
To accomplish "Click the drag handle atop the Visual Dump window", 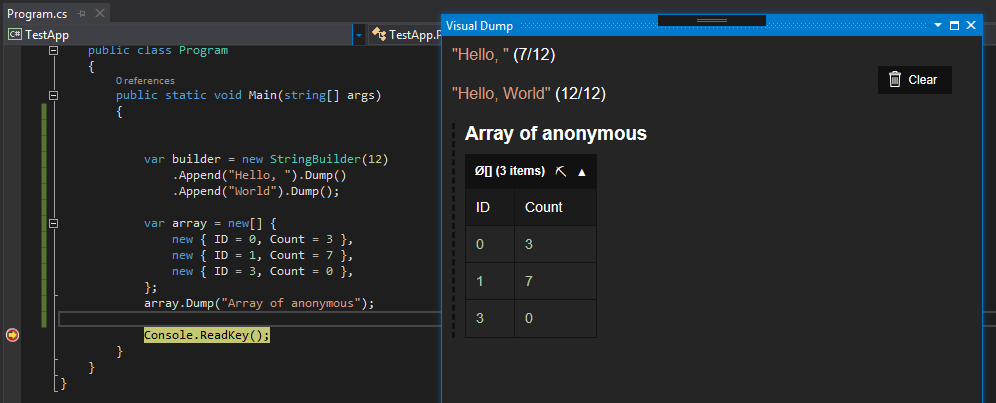I will pyautogui.click(x=711, y=20).
